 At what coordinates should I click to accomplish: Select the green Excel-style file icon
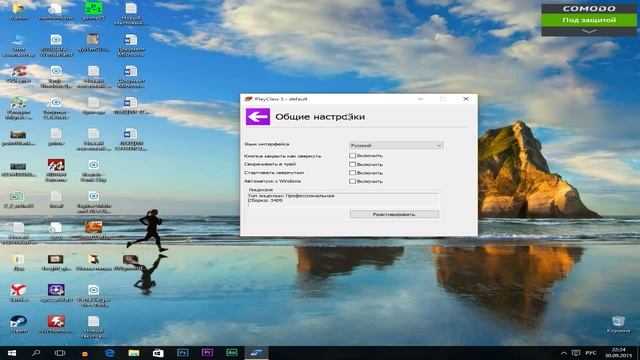17,200
